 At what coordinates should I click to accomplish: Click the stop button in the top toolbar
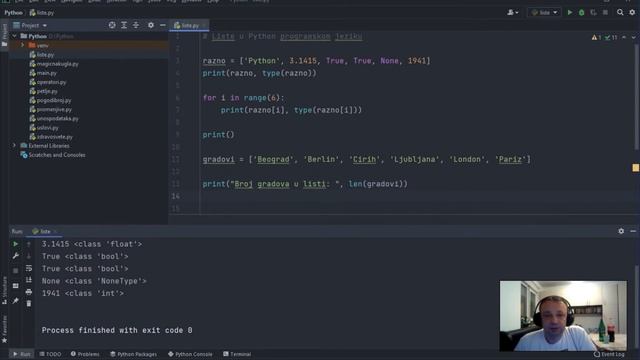[x=605, y=13]
